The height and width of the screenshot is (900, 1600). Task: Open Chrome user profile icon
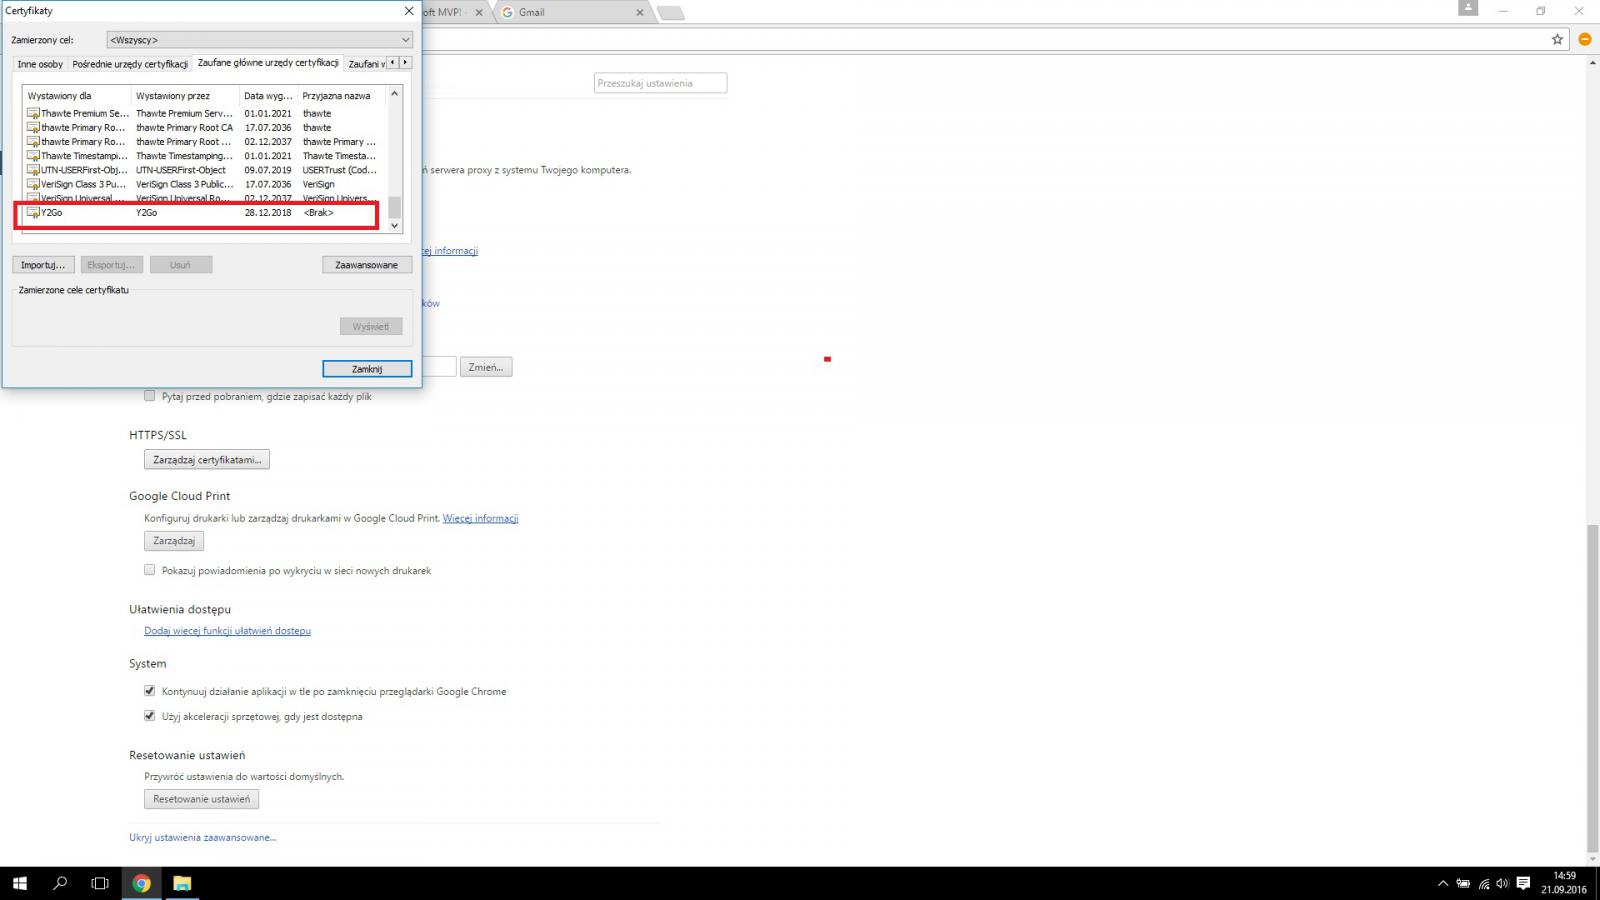click(1468, 8)
